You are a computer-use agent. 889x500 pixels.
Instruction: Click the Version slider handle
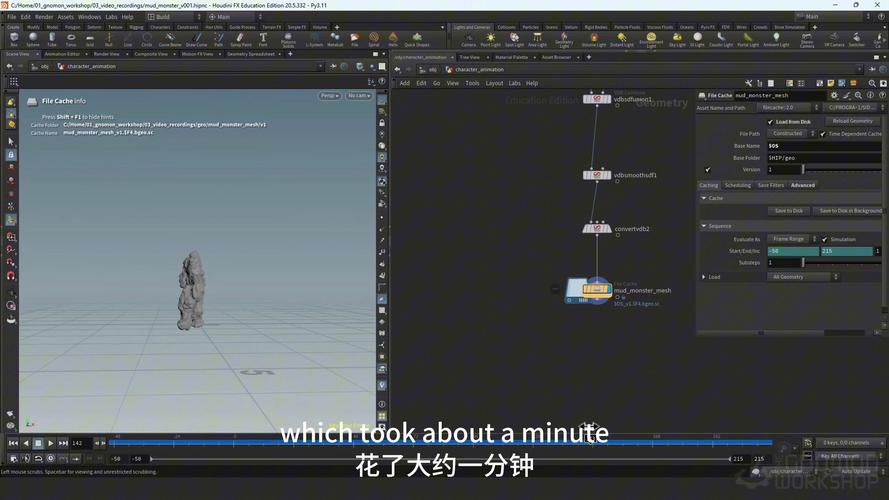803,170
